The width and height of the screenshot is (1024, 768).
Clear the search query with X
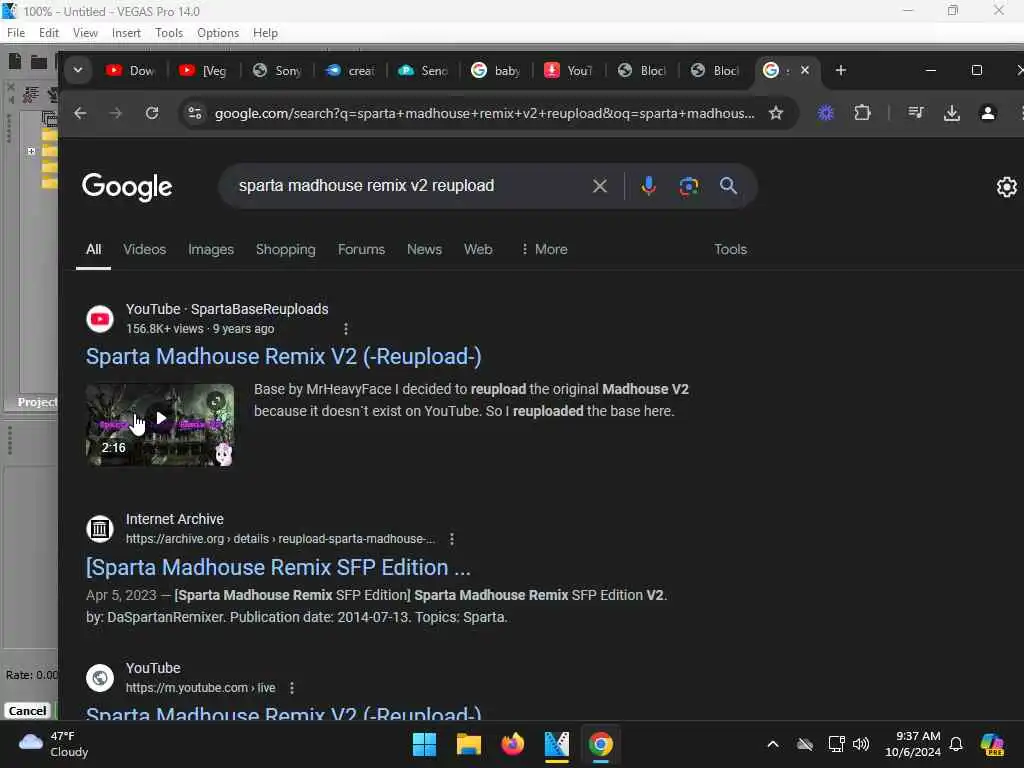click(x=600, y=186)
